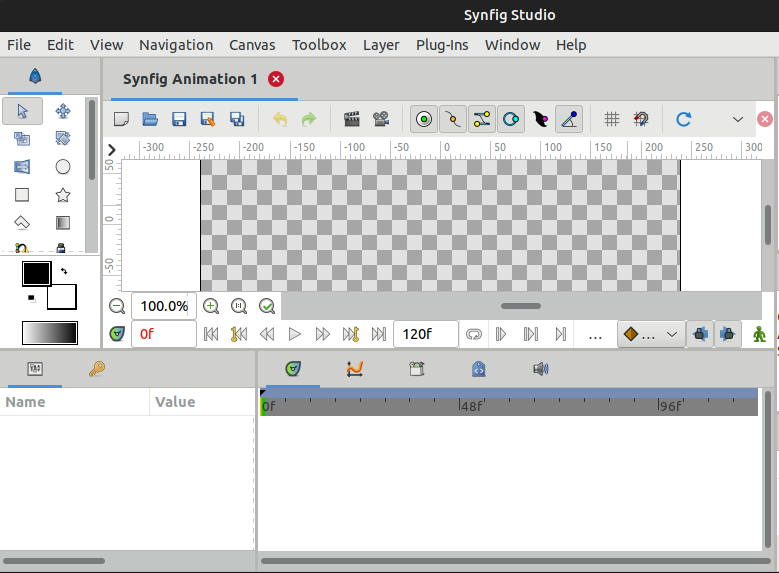Save the current file
This screenshot has height=573, width=779.
179,119
